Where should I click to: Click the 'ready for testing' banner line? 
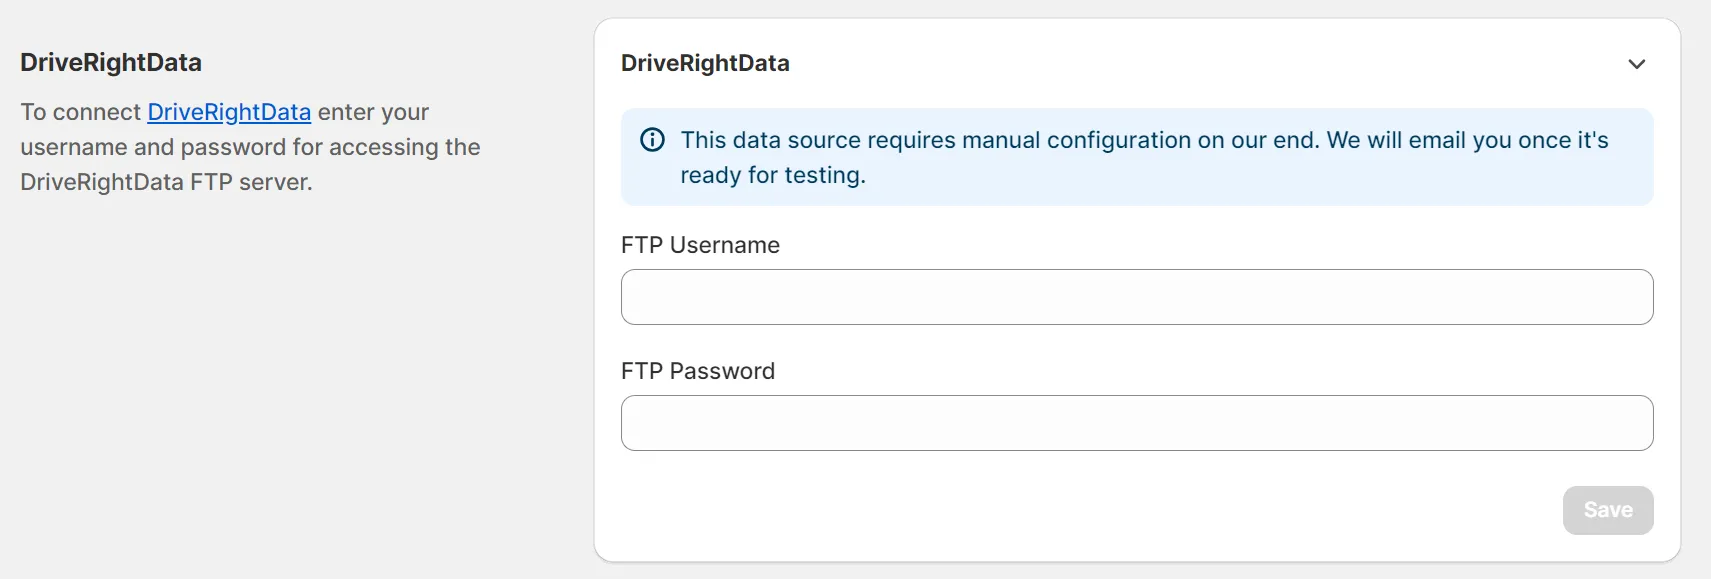(x=773, y=175)
